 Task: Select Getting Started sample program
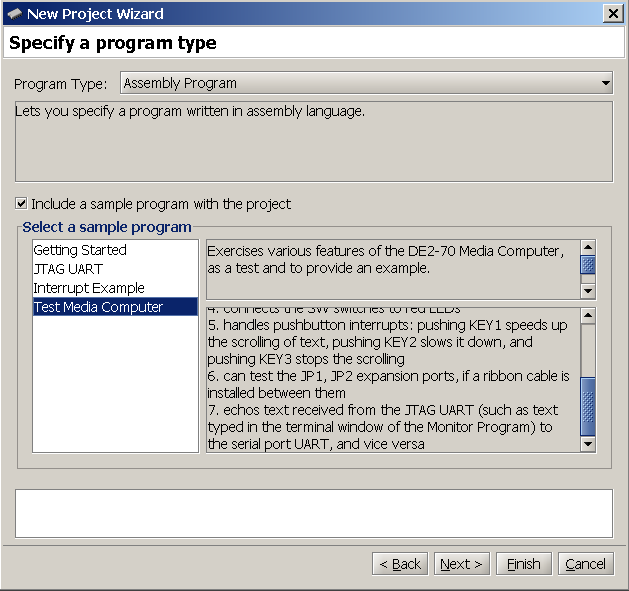tap(80, 250)
